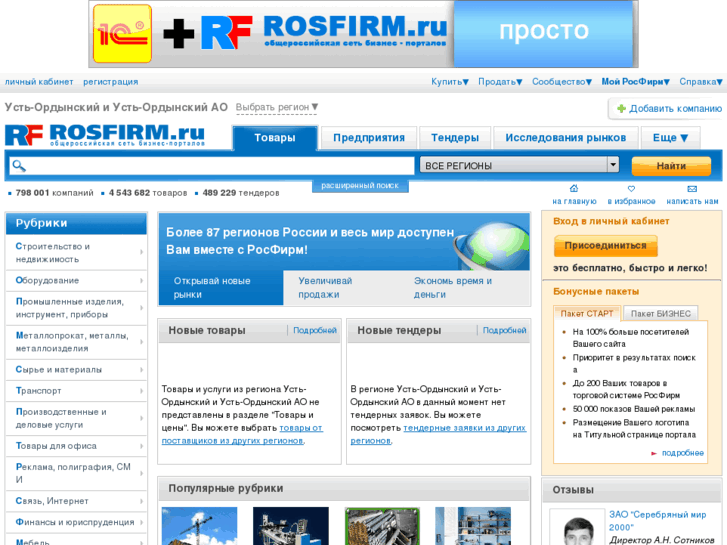727x545 pixels.
Task: Click the heart favorites icon
Action: pyautogui.click(x=631, y=189)
